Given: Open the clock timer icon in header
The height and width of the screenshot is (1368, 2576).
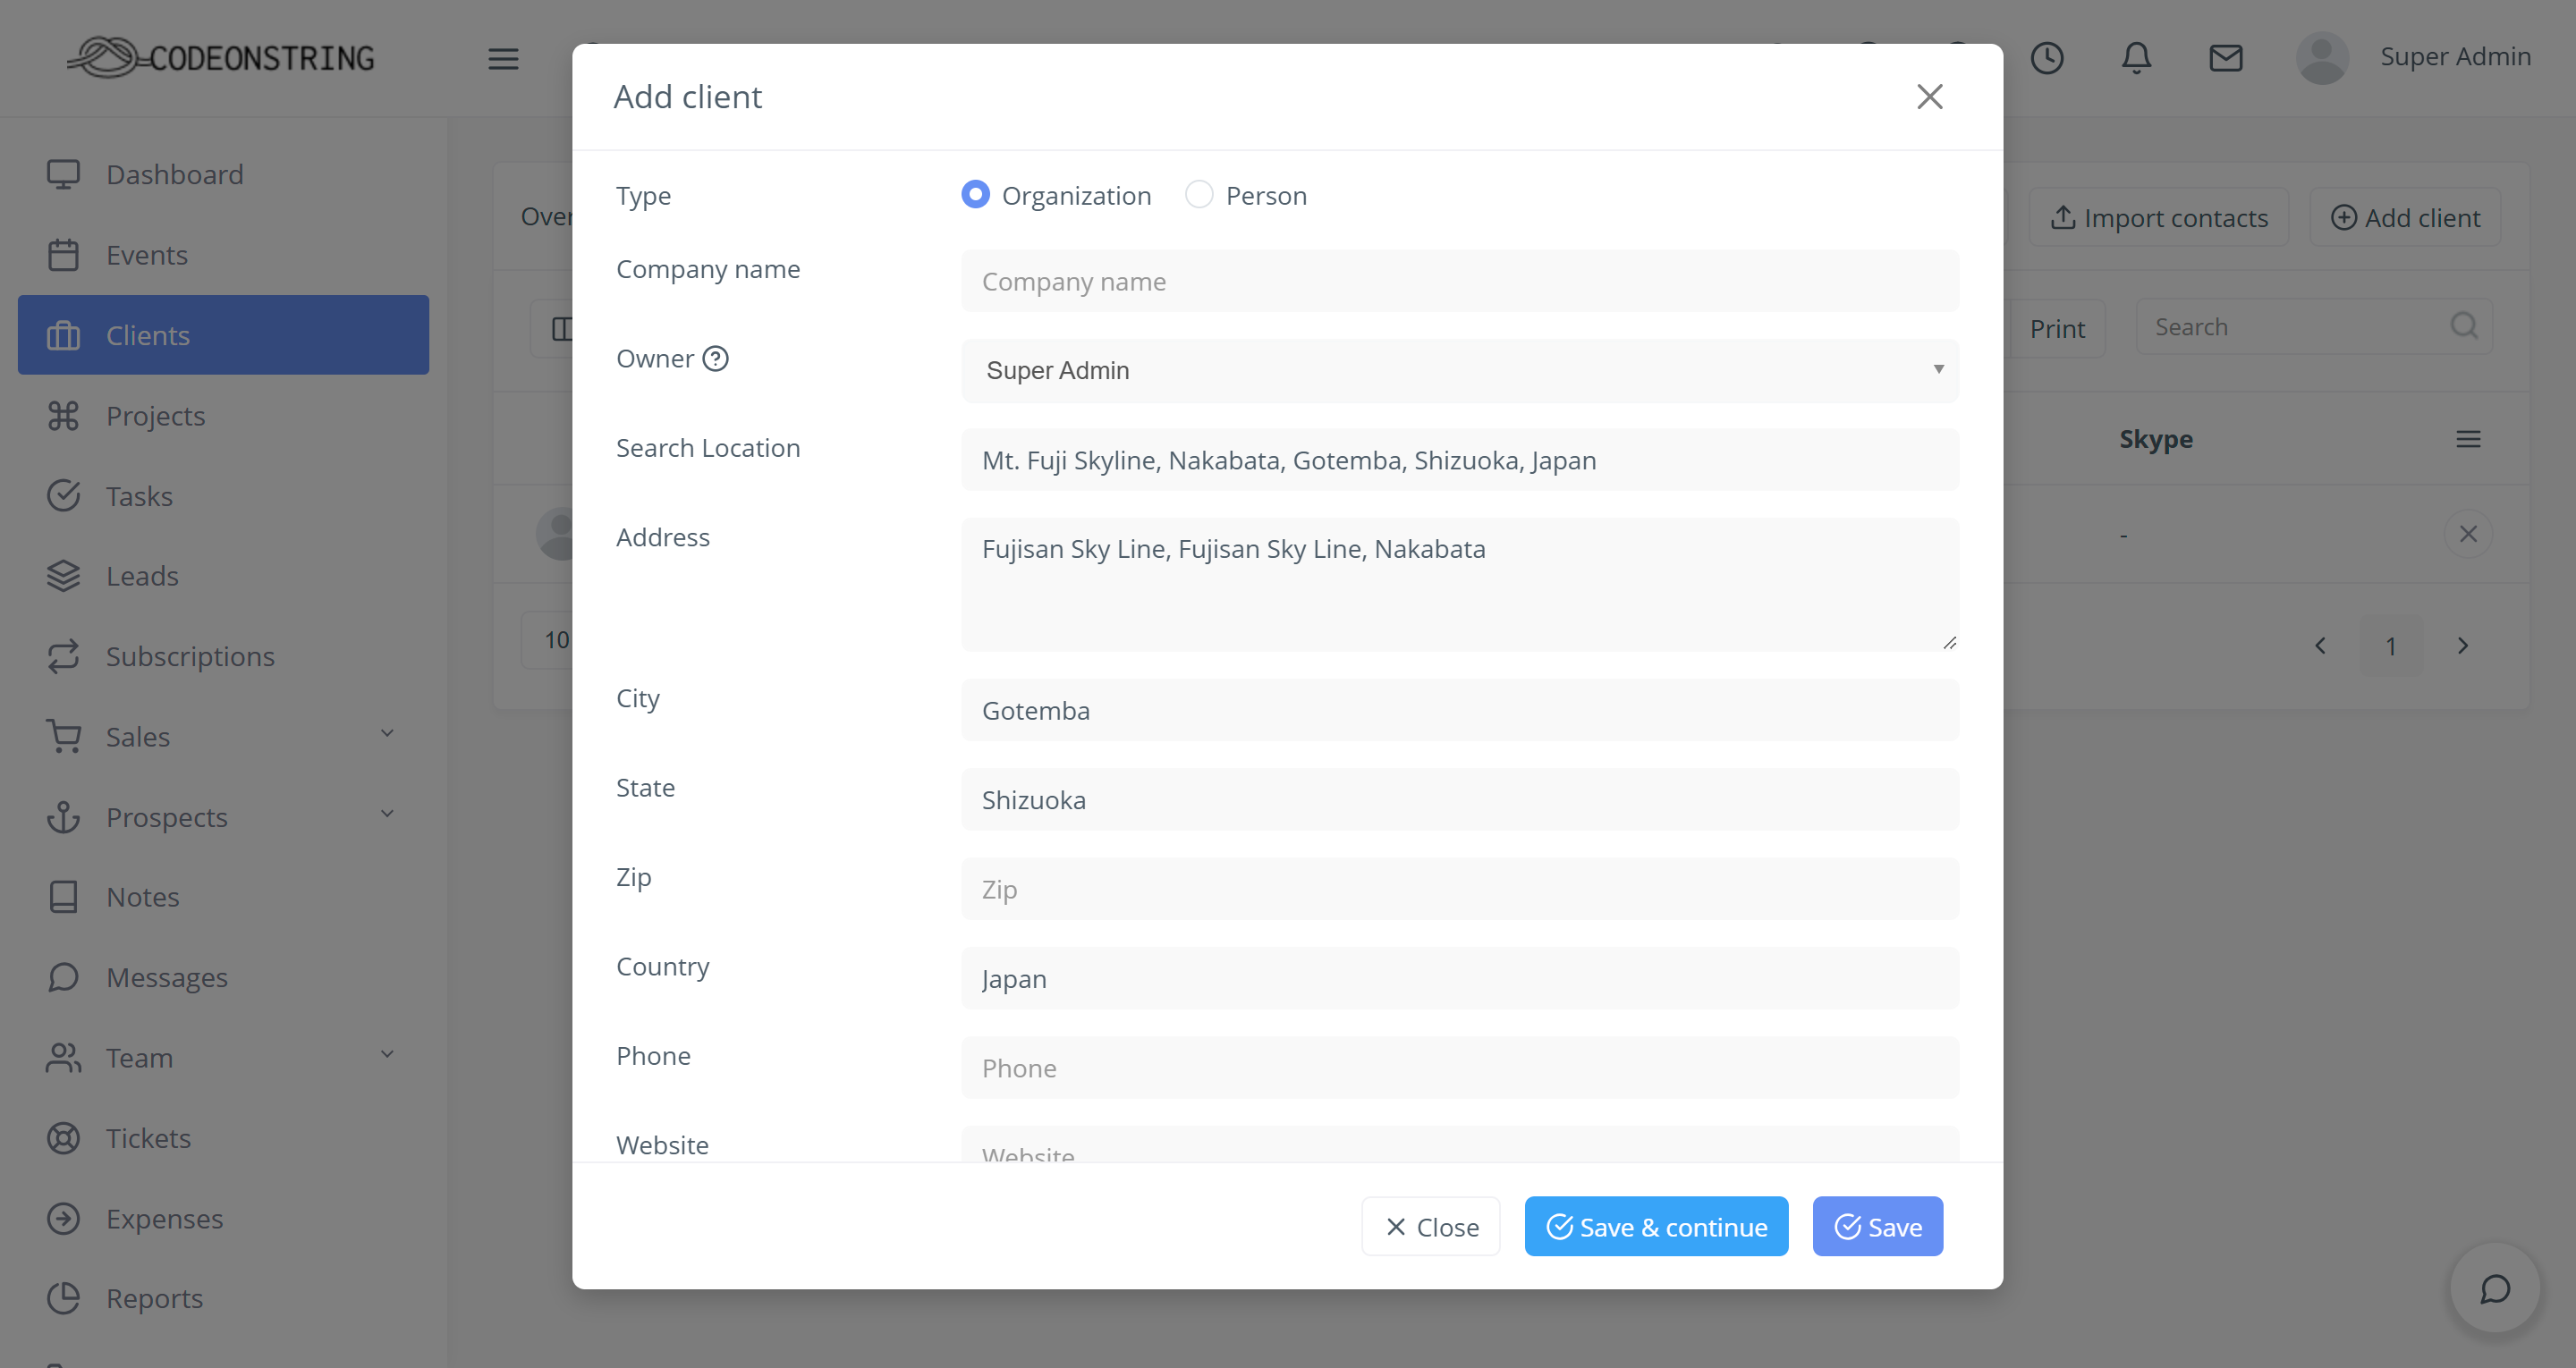Looking at the screenshot, I should 2047,58.
